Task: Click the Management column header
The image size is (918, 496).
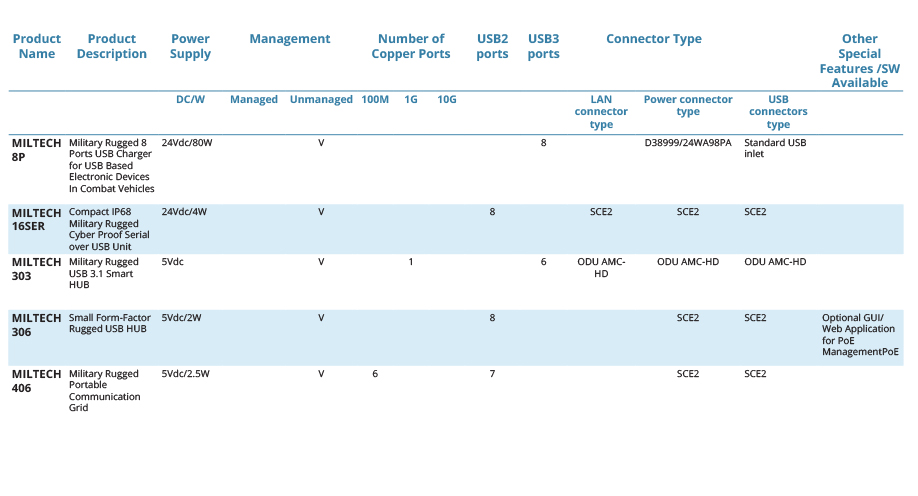Action: pyautogui.click(x=290, y=39)
